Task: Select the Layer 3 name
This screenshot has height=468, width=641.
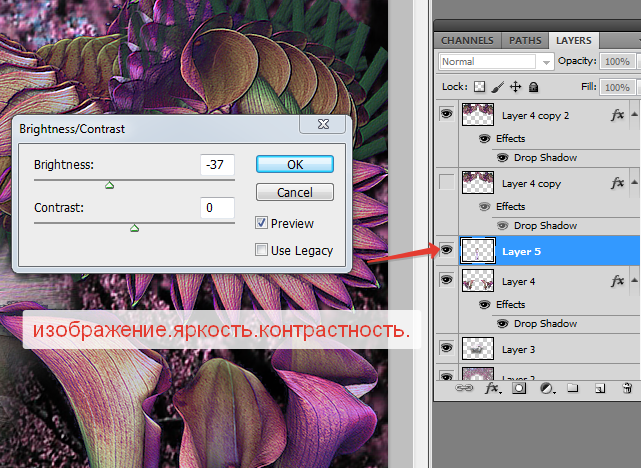Action: [x=518, y=350]
